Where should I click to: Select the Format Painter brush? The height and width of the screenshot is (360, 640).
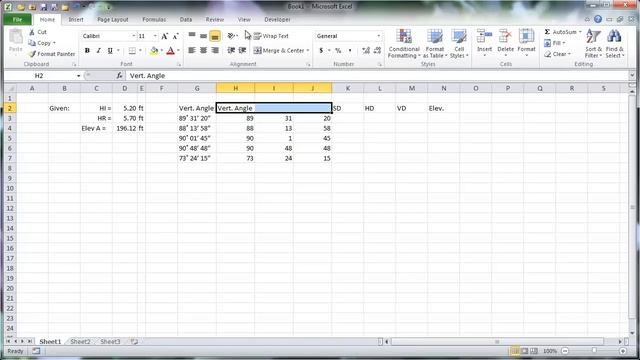(33, 54)
